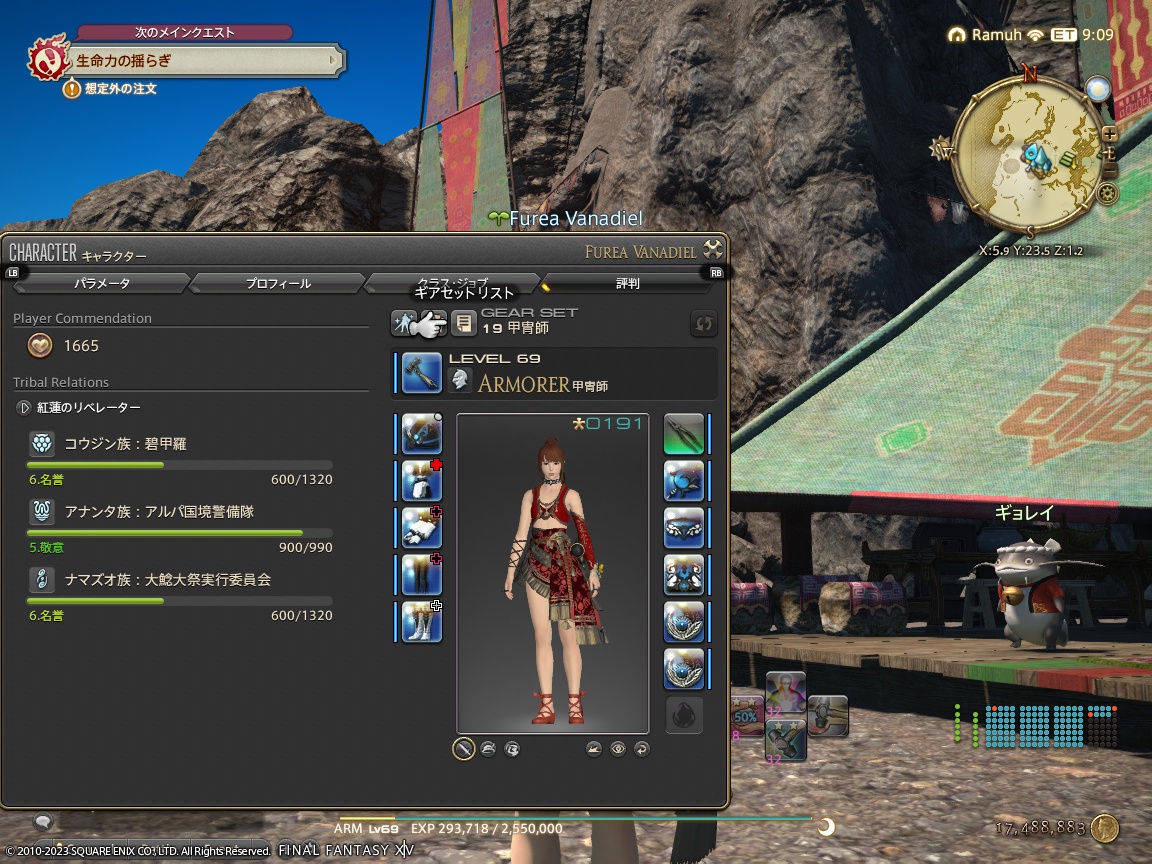Toggle weapon drawn display under character model

pyautogui.click(x=463, y=749)
